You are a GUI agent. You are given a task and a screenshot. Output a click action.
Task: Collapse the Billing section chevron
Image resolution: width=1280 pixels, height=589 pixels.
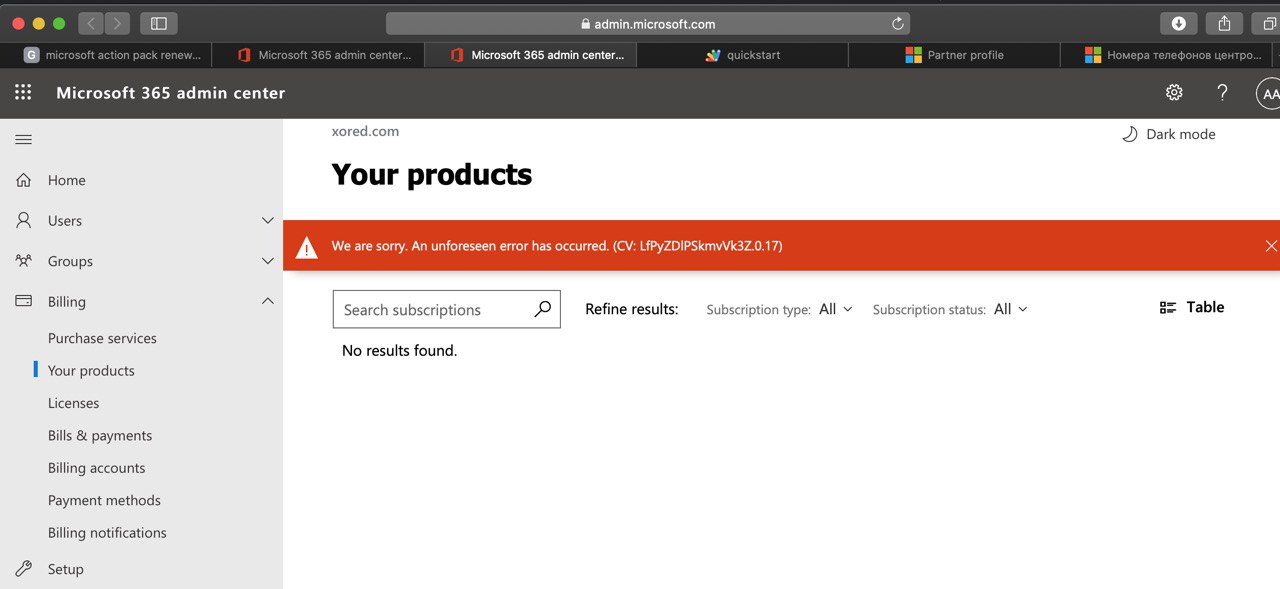tap(267, 301)
